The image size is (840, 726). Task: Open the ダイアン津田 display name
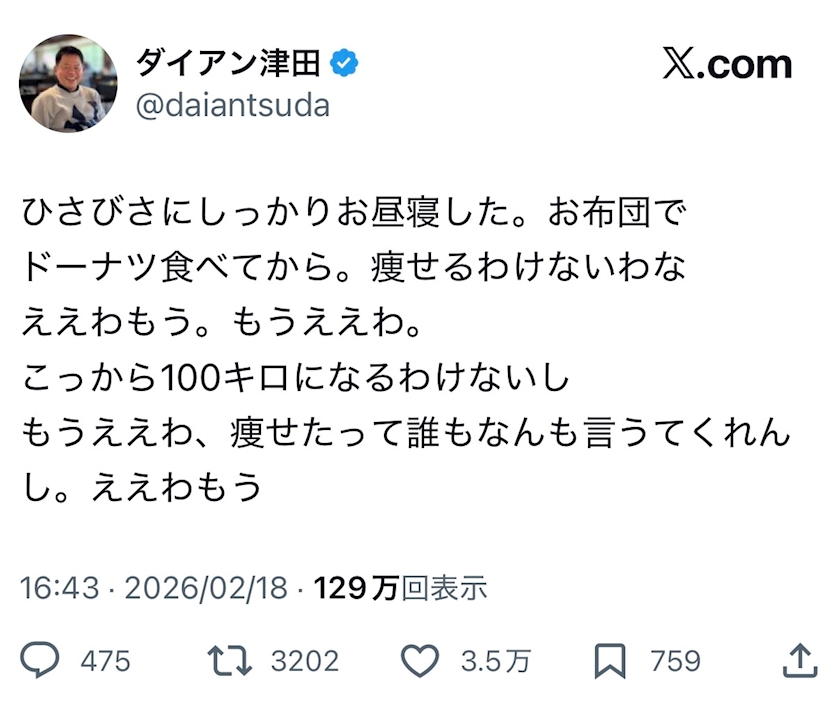click(228, 64)
